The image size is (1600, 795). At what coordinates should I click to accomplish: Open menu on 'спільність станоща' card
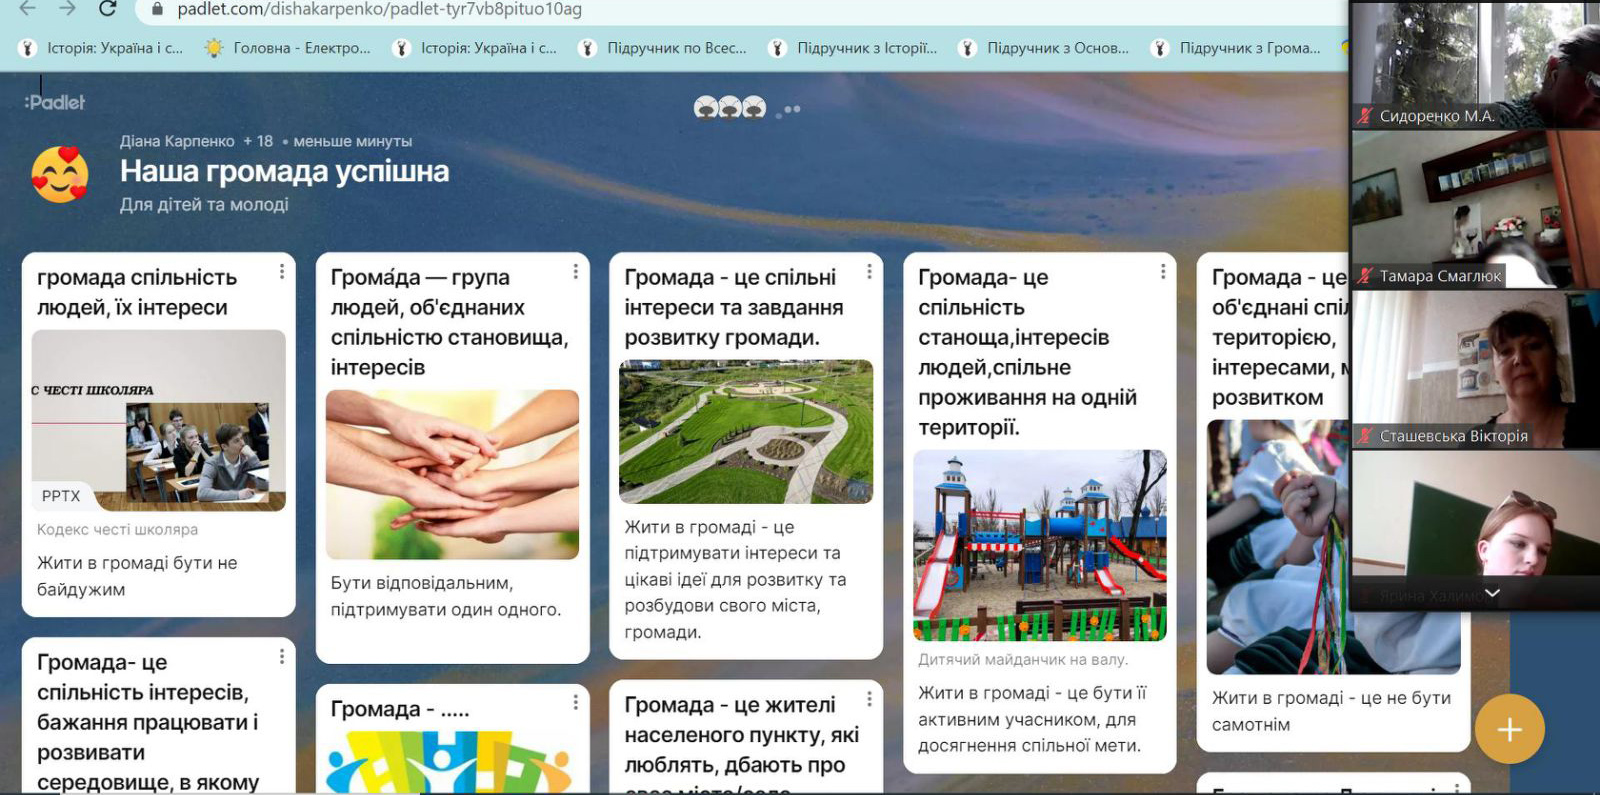point(1163,271)
